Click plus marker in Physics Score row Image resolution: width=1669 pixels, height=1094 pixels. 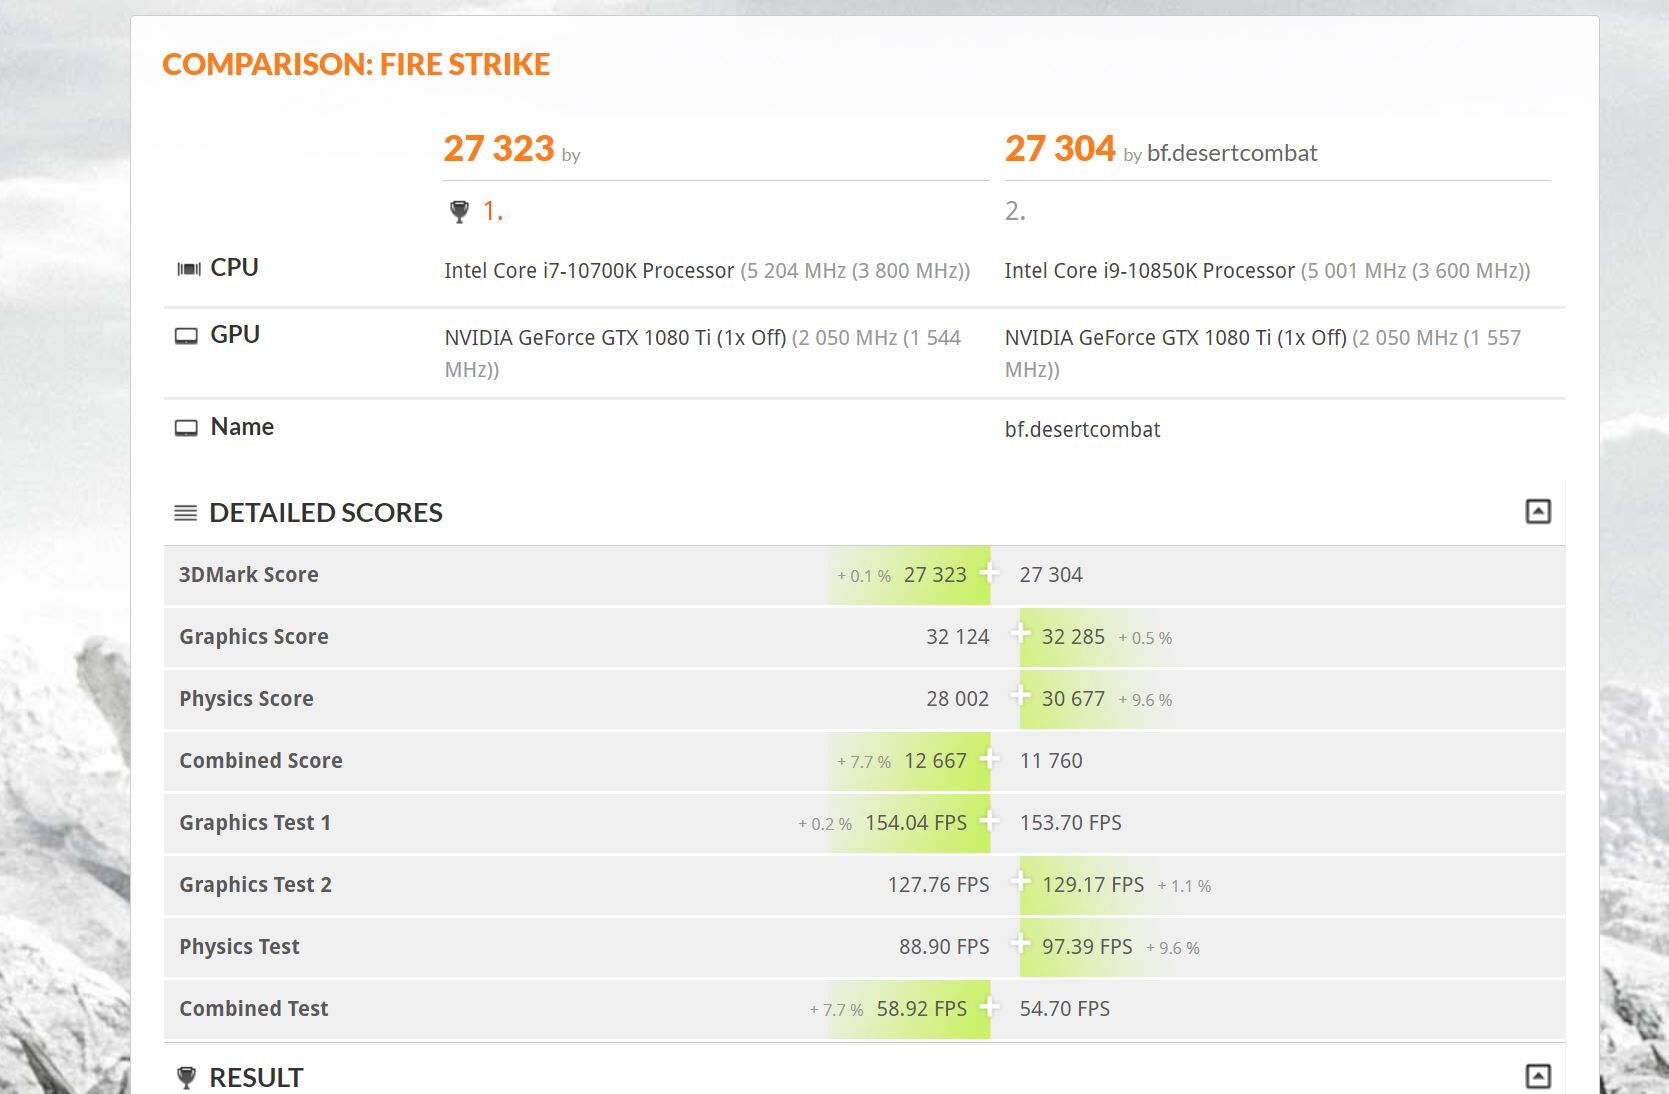[1020, 695]
